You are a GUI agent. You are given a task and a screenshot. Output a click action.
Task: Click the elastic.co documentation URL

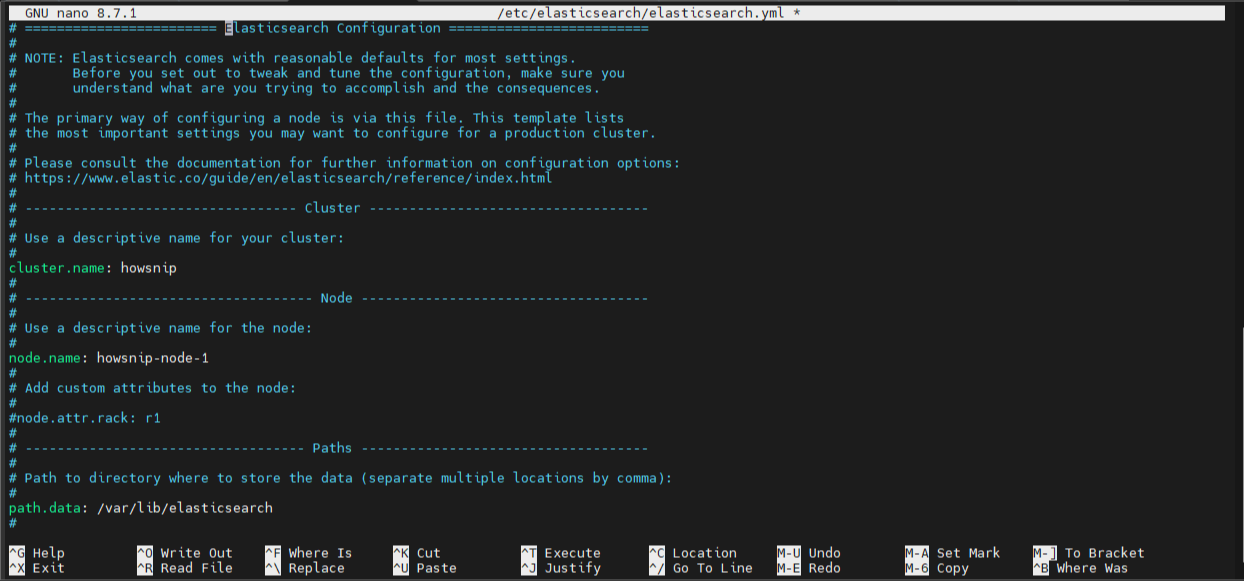[x=288, y=178]
